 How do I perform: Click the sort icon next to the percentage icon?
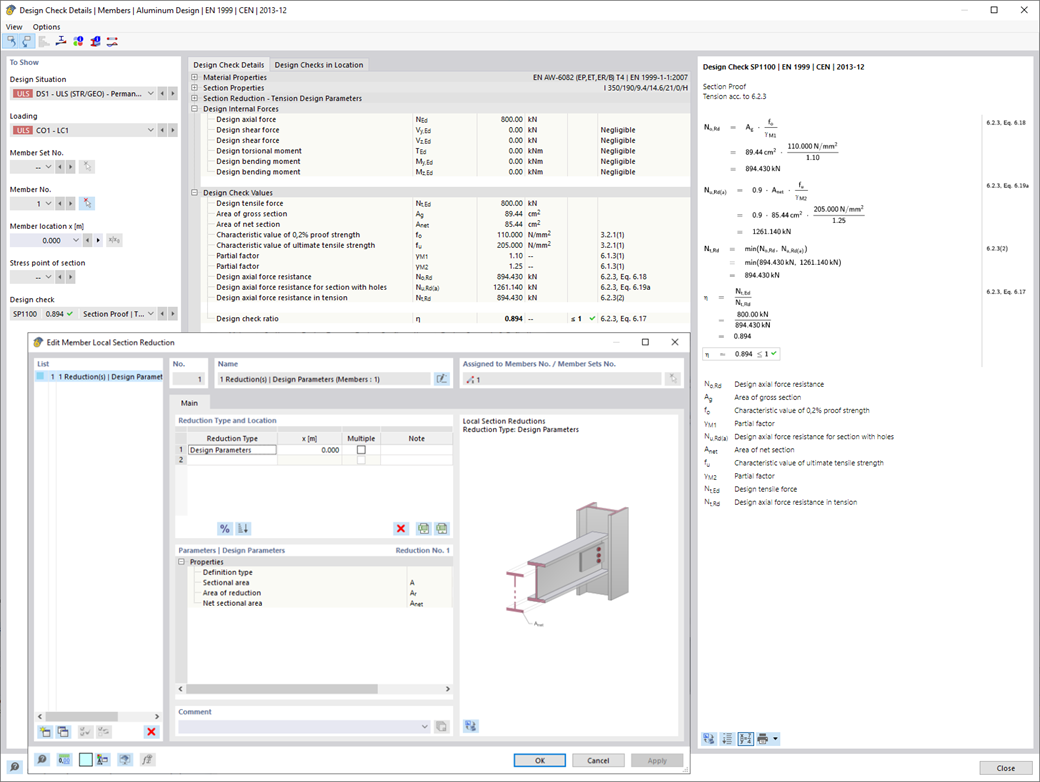point(245,528)
